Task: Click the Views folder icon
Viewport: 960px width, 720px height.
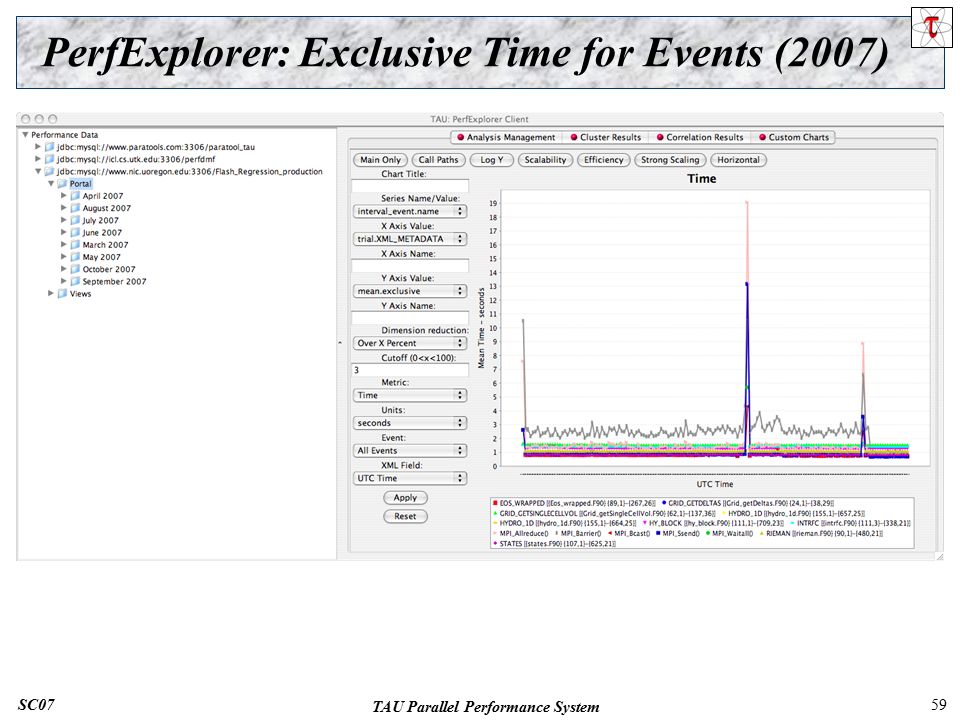Action: pos(62,294)
